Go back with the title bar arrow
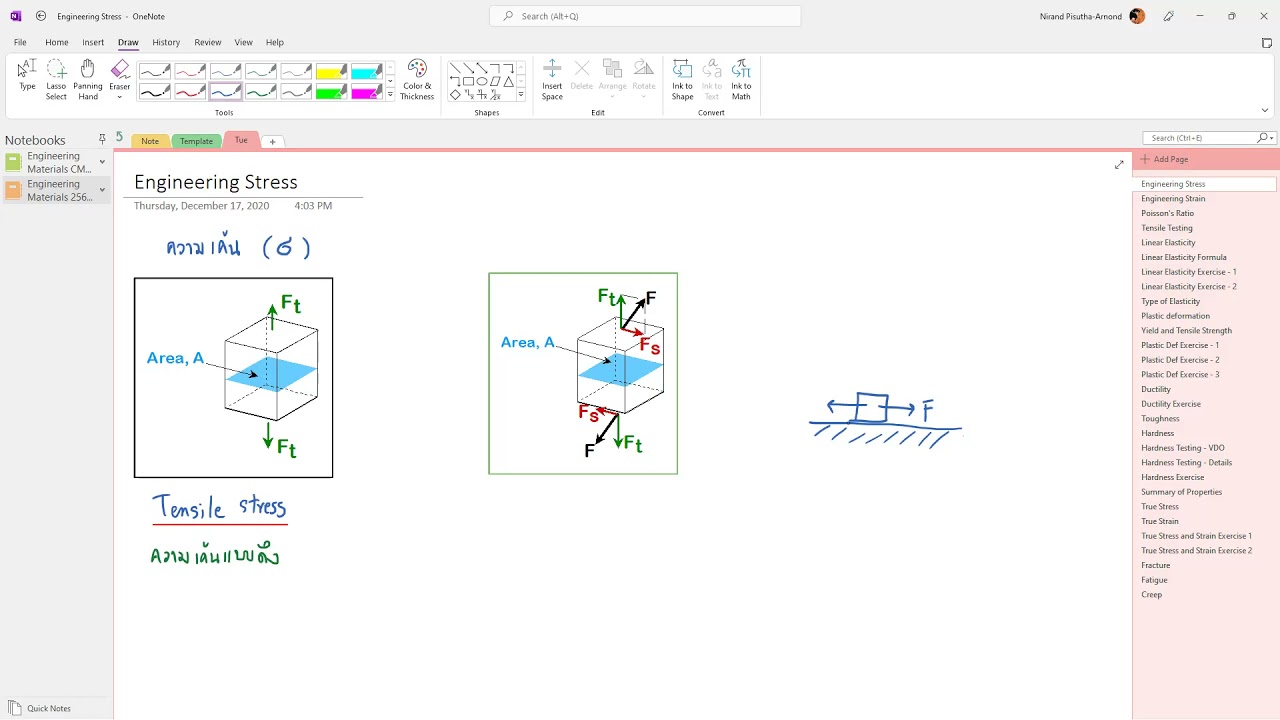The width and height of the screenshot is (1280, 720). click(x=40, y=16)
